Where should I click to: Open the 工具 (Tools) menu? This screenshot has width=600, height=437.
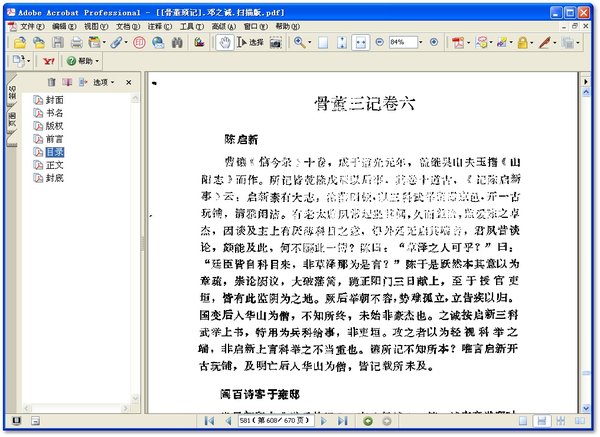(192, 26)
